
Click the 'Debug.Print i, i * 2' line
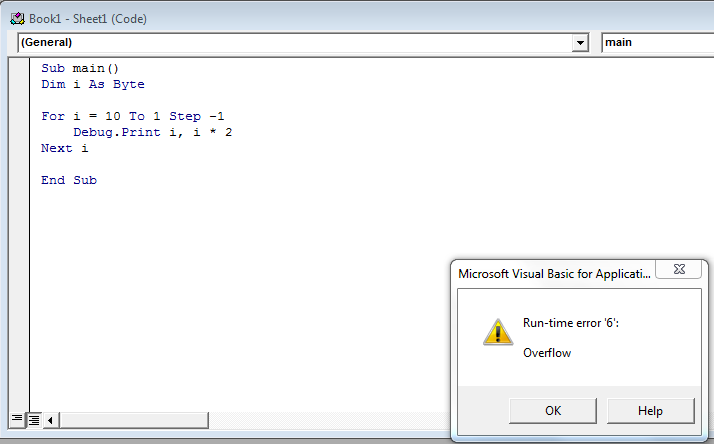(x=153, y=132)
